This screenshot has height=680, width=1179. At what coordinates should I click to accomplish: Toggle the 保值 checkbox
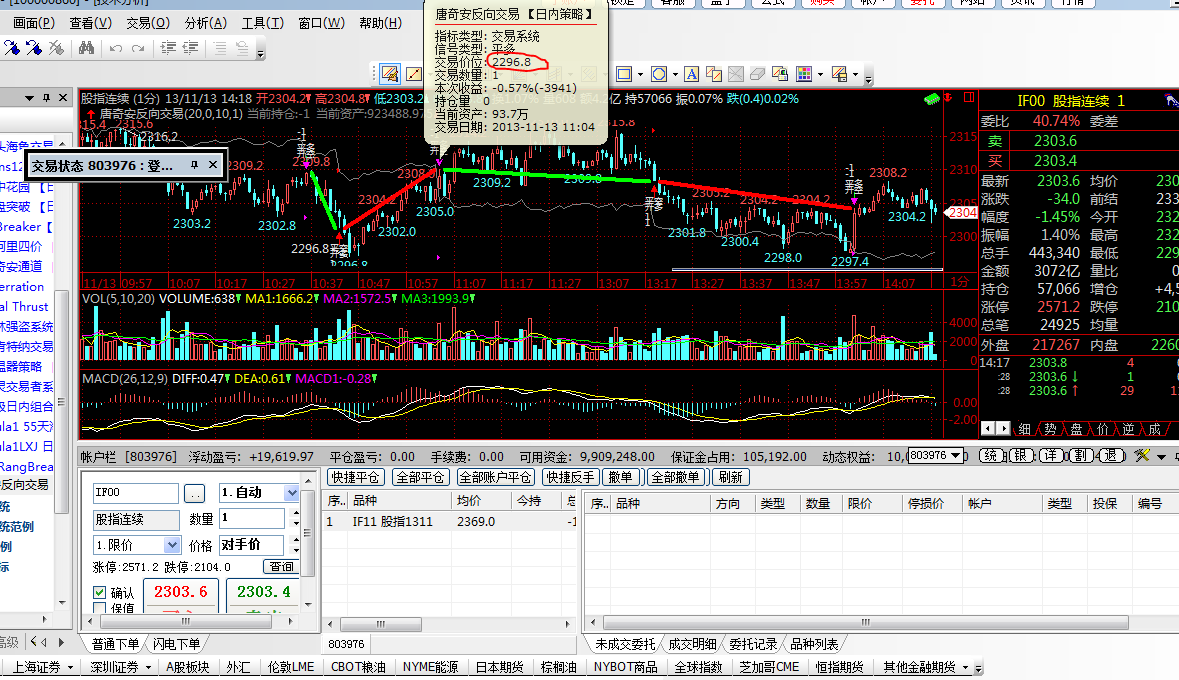(99, 608)
